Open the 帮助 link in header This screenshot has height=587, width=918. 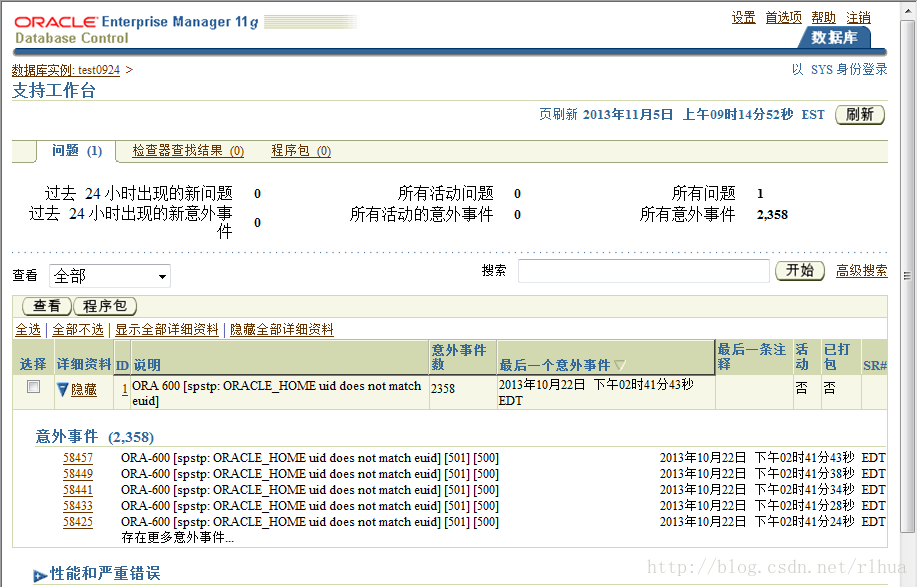(823, 18)
